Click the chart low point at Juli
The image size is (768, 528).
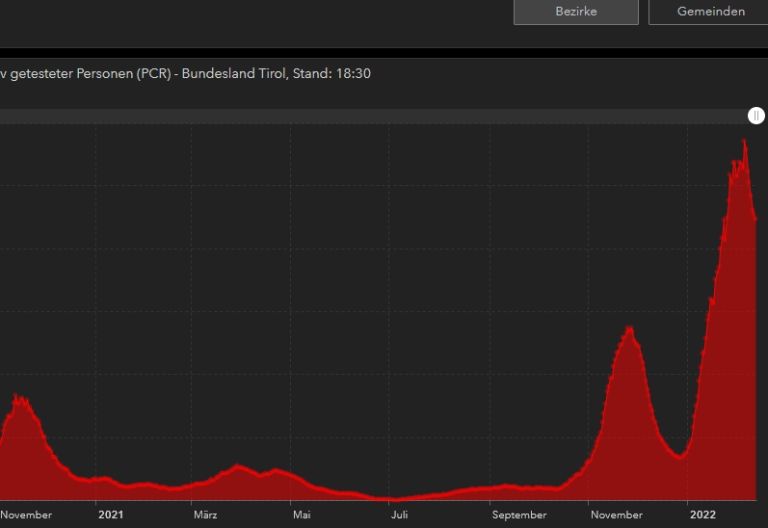tap(394, 498)
